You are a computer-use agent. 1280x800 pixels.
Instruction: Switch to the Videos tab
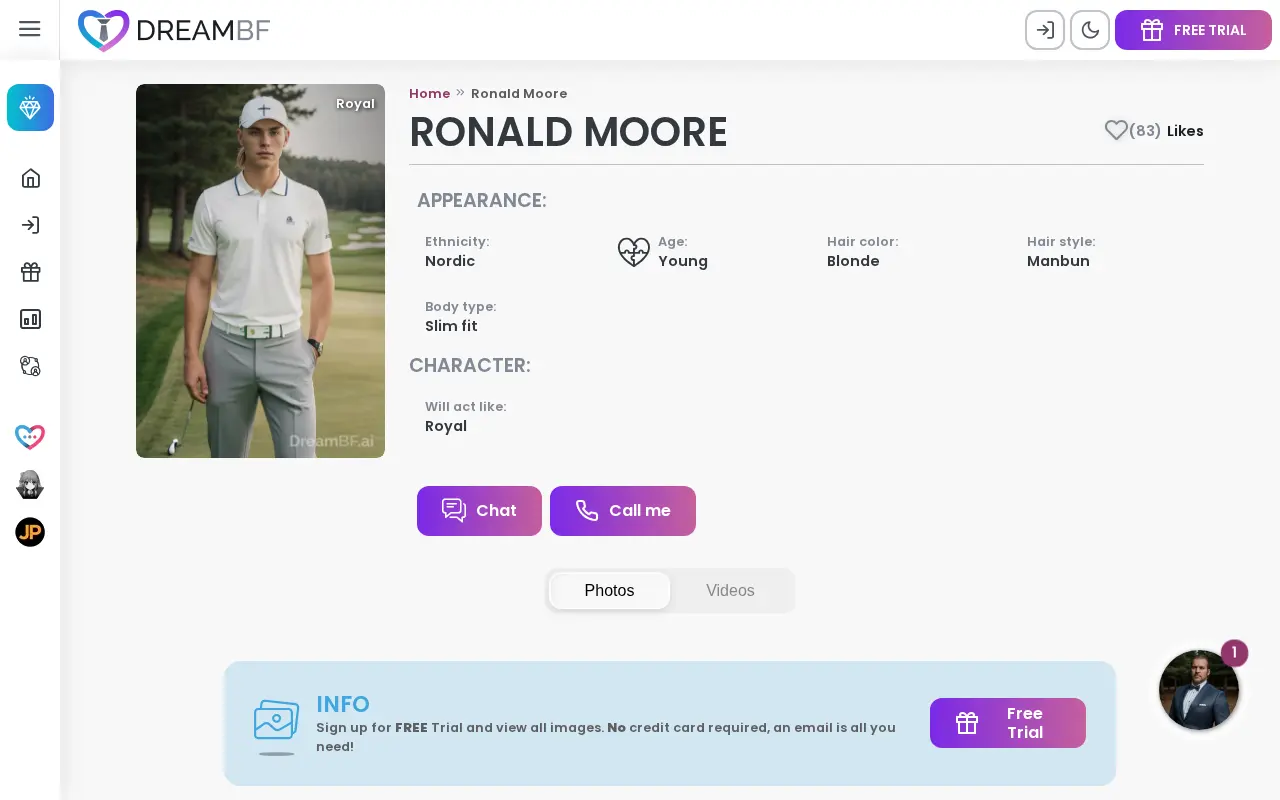click(x=730, y=591)
